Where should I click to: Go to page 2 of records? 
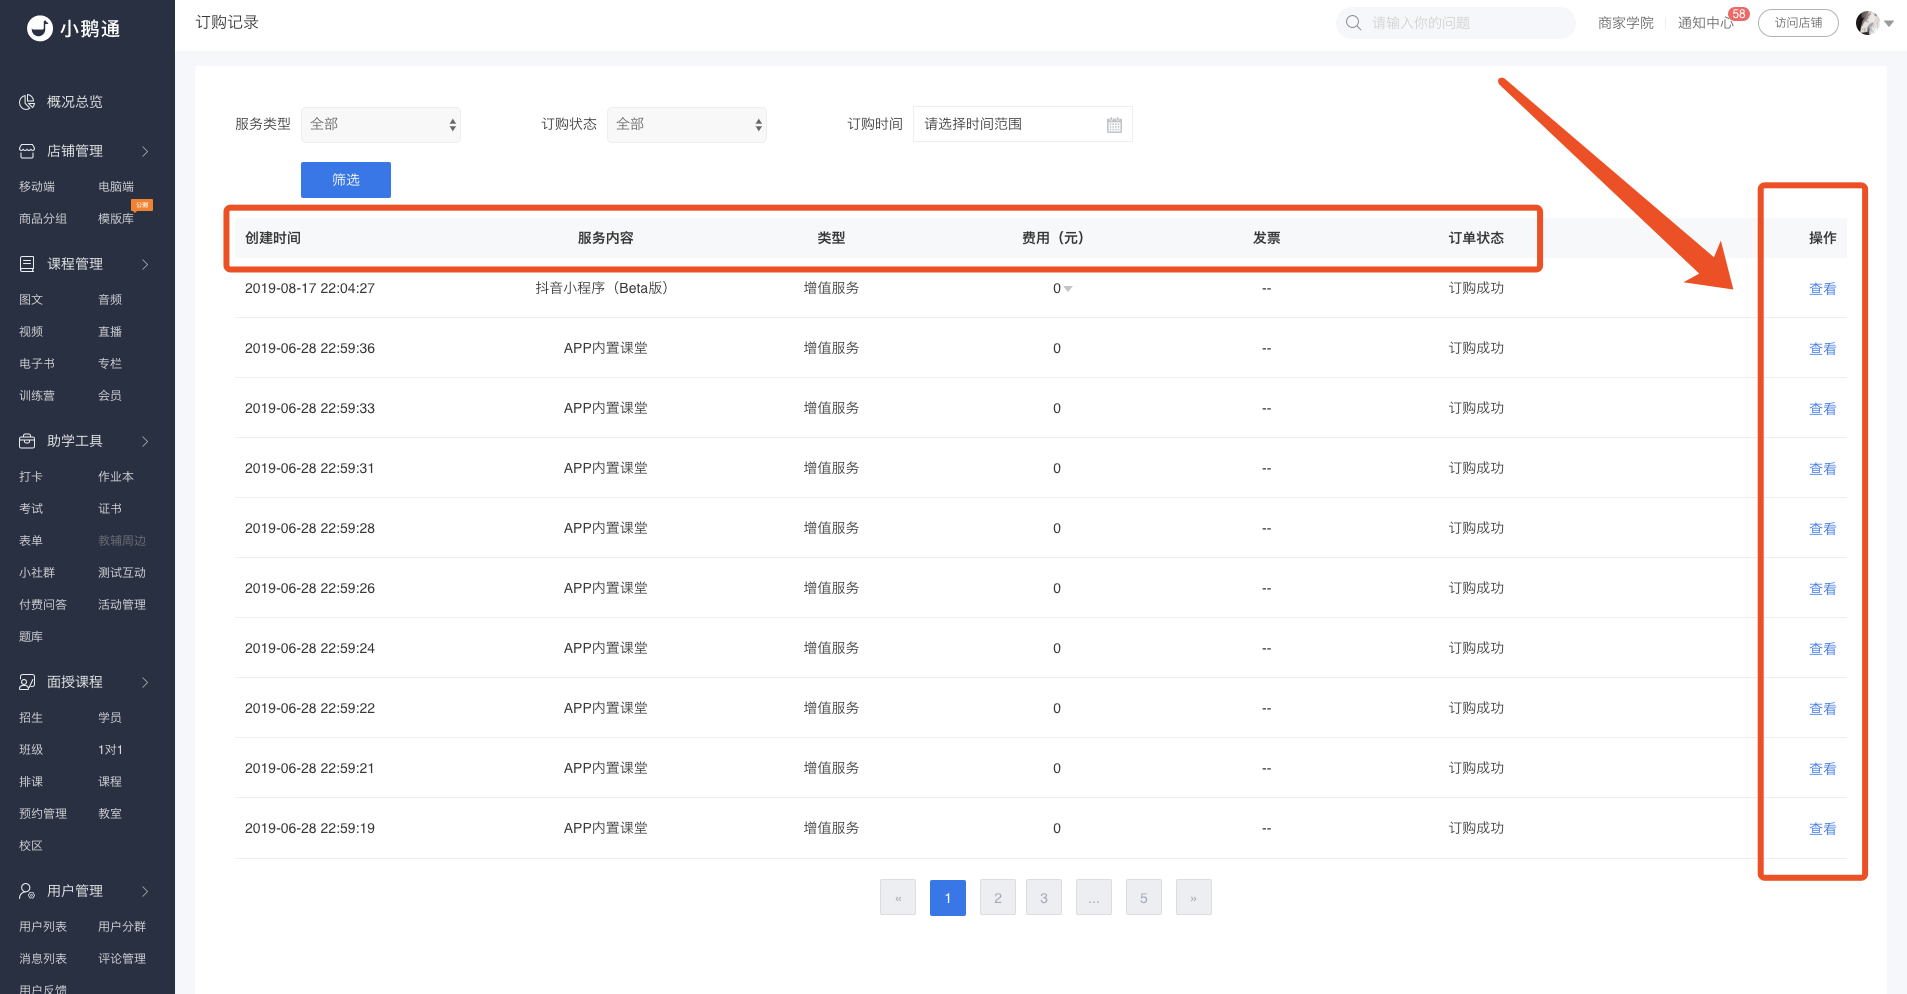[x=997, y=898]
